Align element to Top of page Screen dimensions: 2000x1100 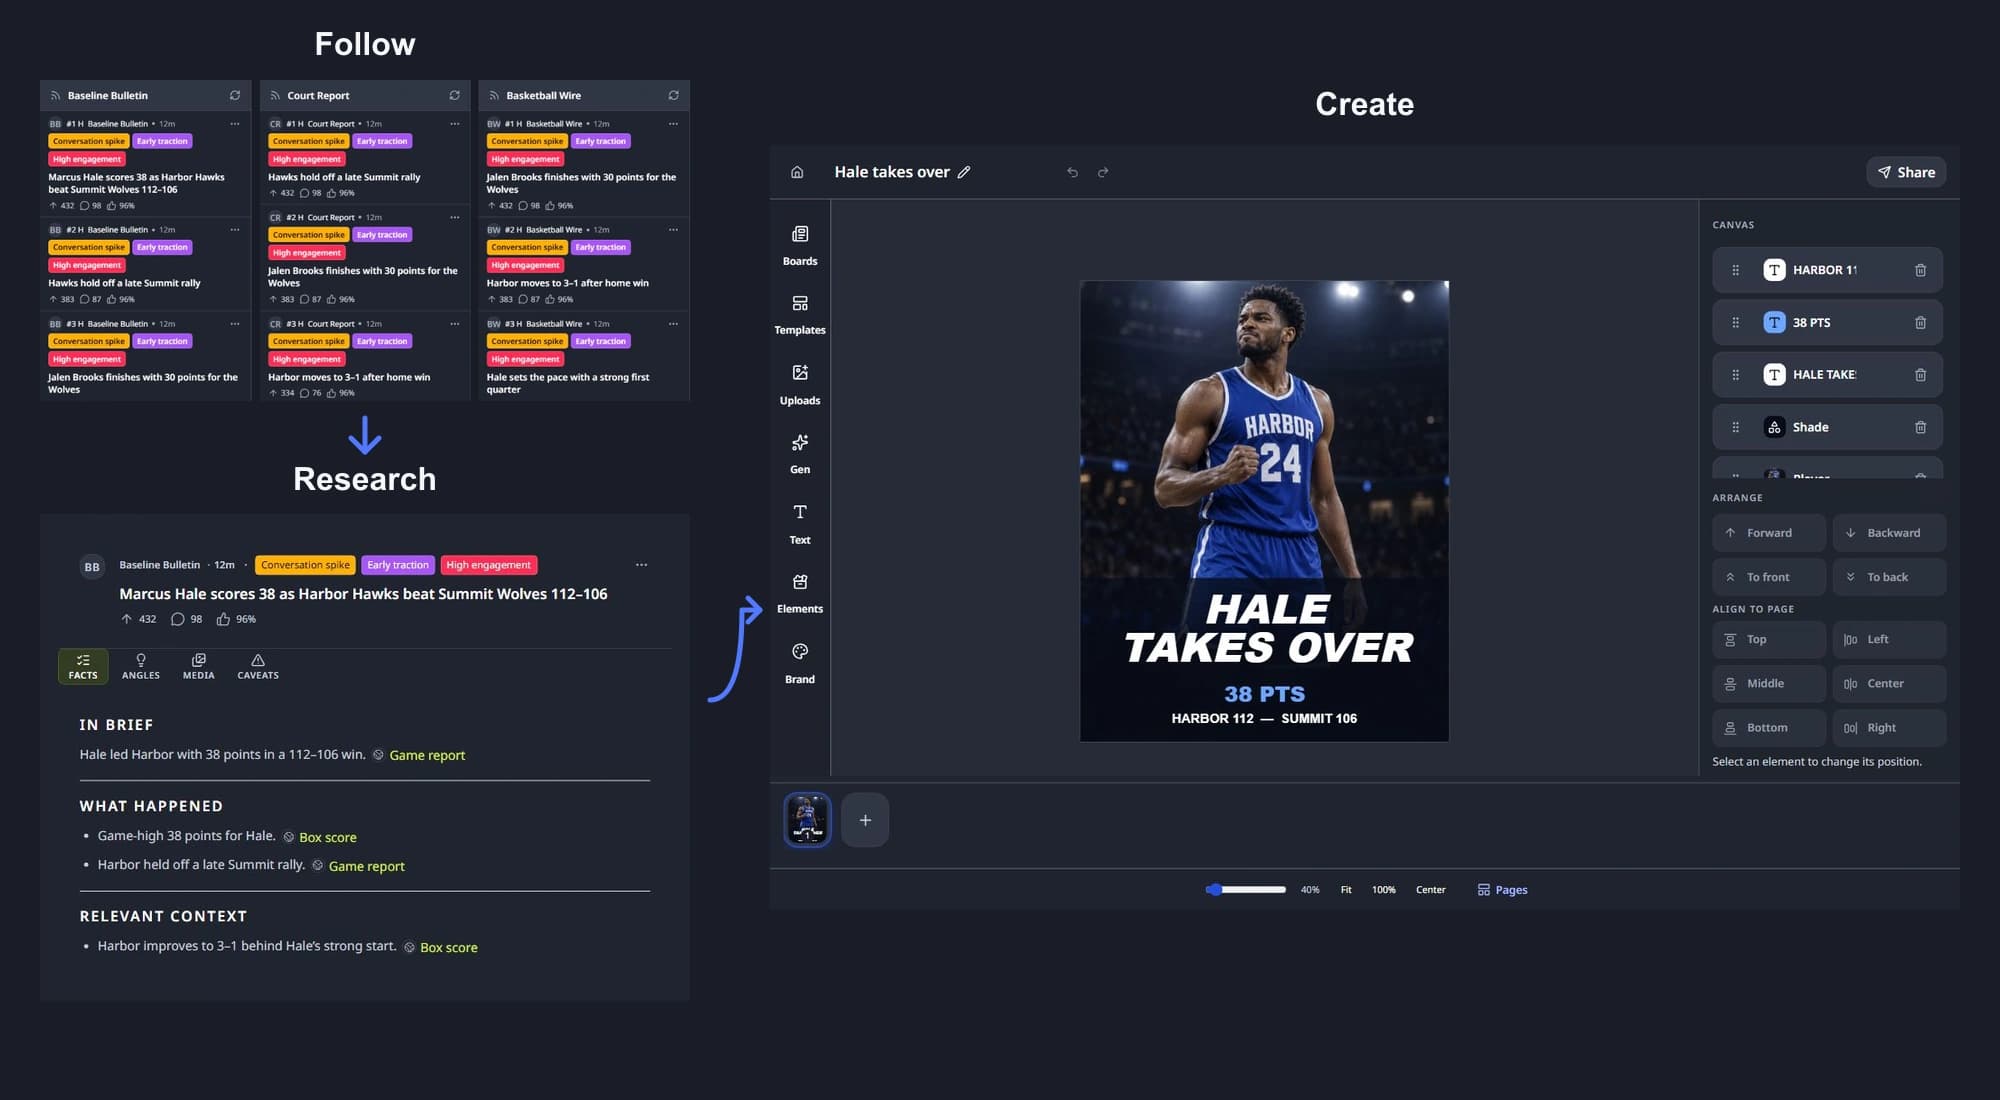(1769, 639)
